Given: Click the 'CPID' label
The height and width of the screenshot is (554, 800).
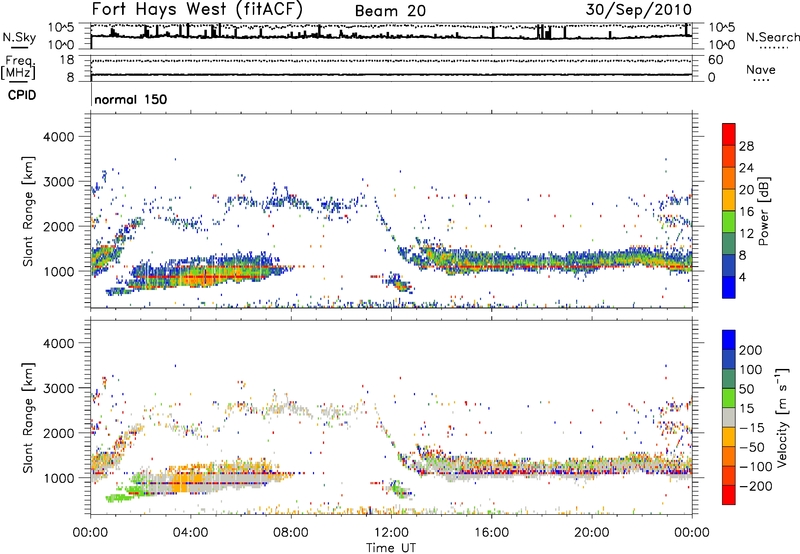Looking at the screenshot, I should click(x=22, y=95).
